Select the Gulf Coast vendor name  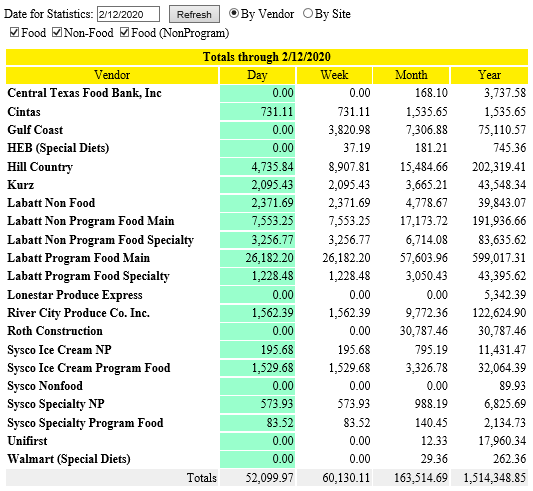tap(35, 130)
